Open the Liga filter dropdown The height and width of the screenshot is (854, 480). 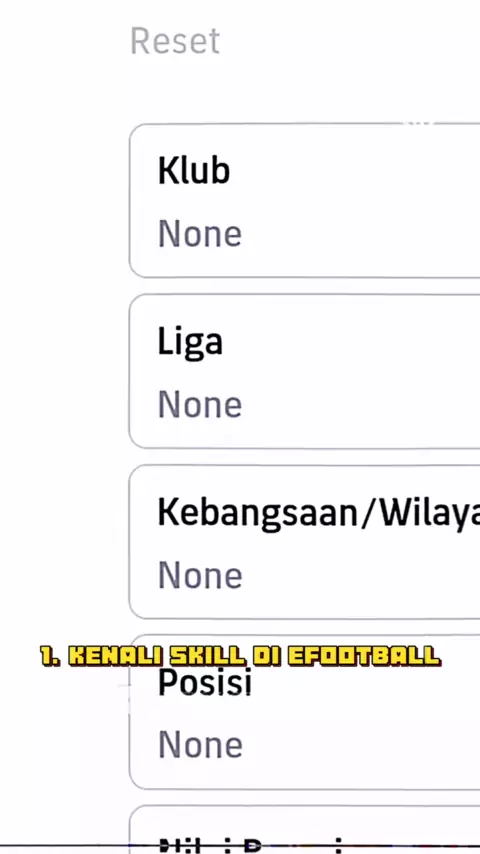pyautogui.click(x=305, y=371)
